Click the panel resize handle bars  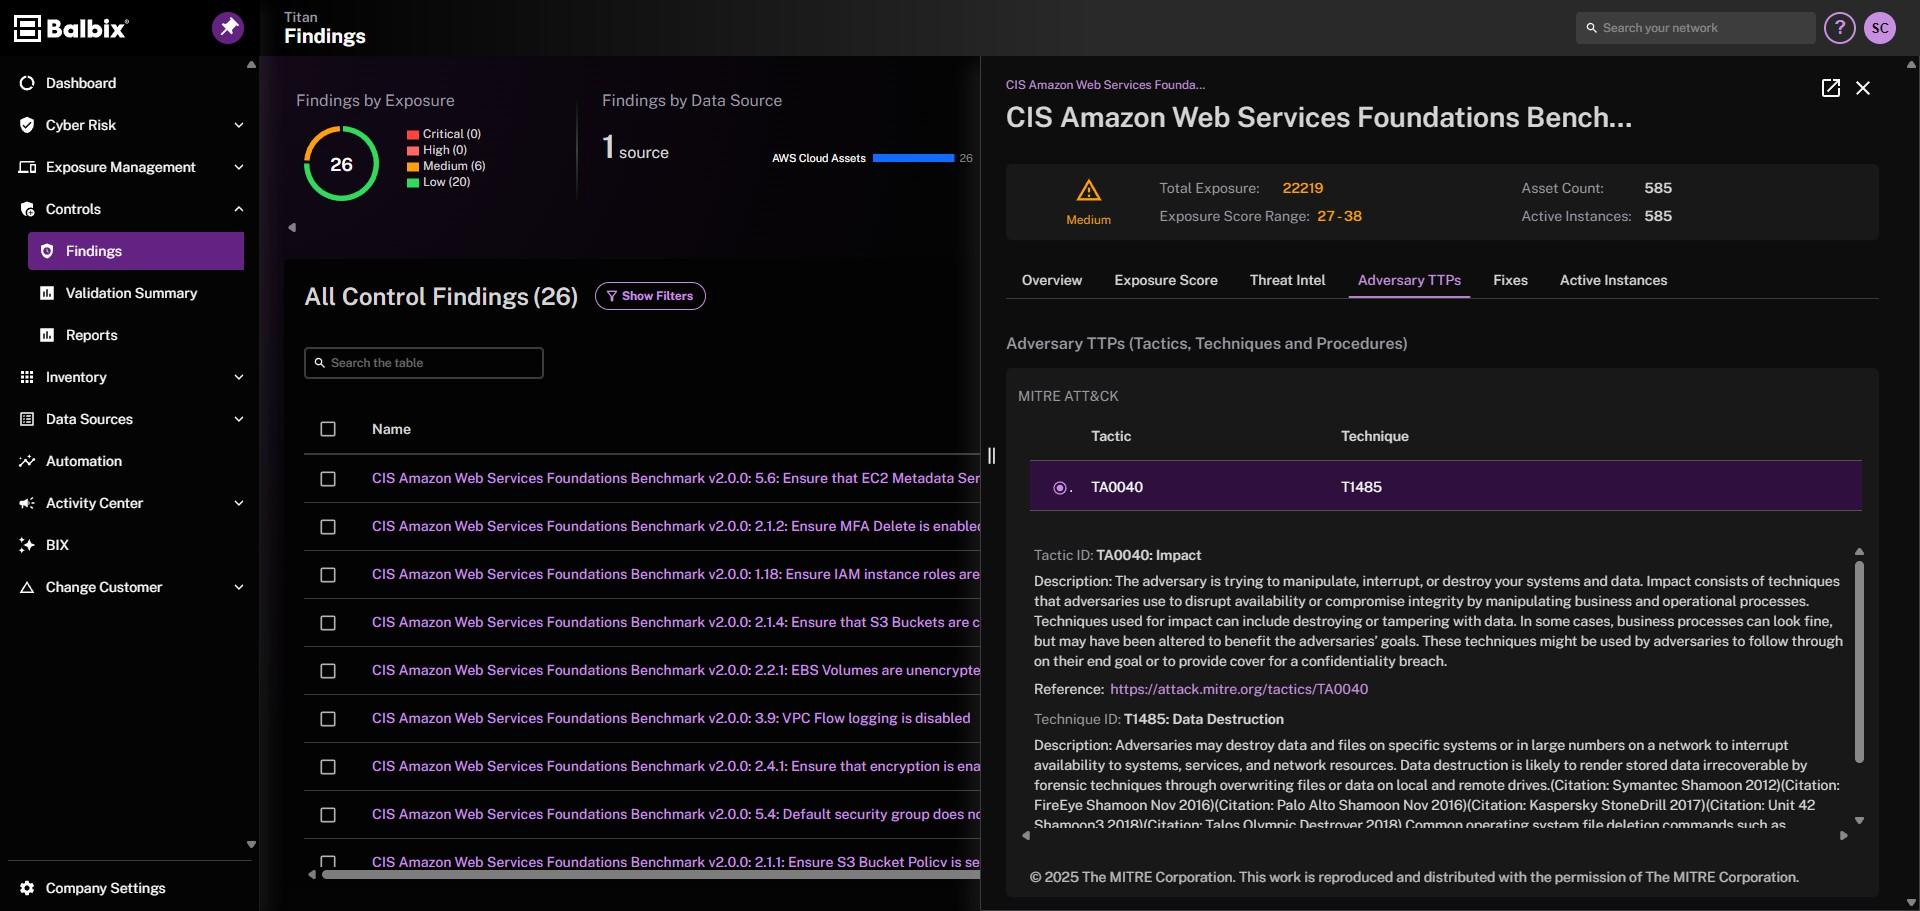click(x=991, y=456)
